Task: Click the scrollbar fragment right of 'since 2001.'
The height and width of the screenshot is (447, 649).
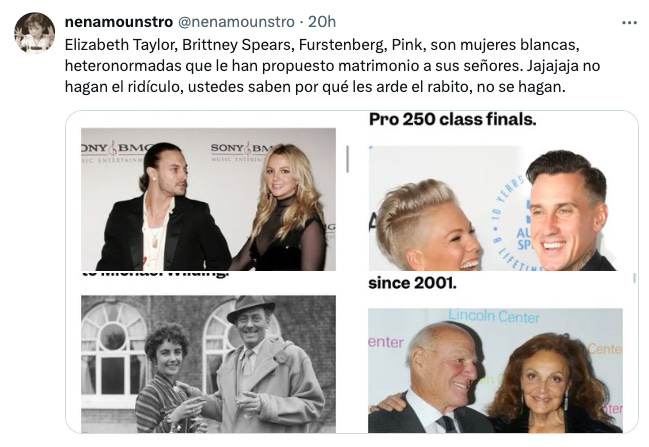Action: coord(634,278)
